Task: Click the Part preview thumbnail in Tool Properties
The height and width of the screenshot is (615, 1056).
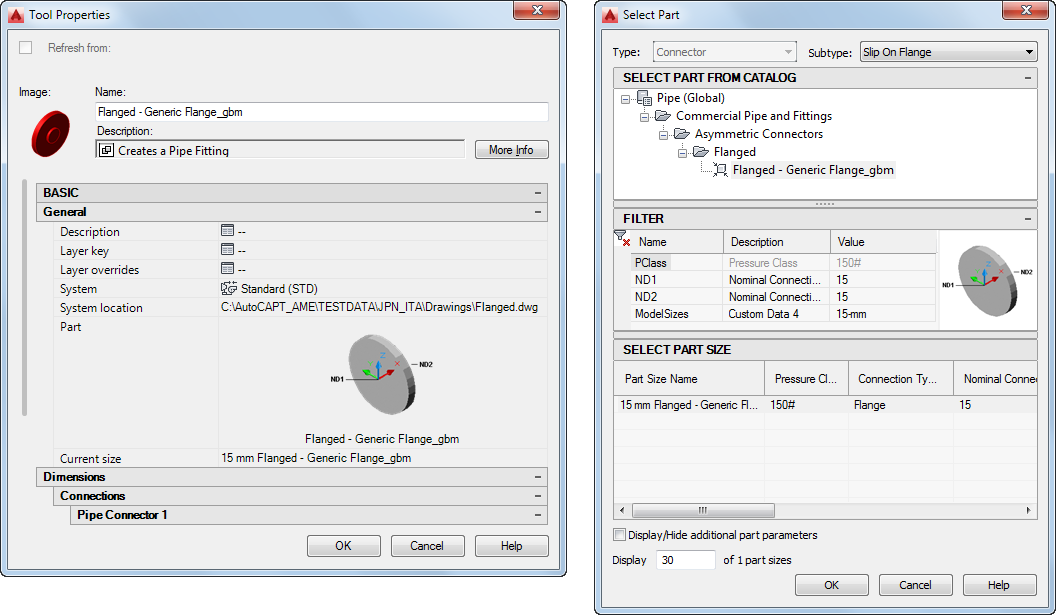Action: click(x=381, y=375)
